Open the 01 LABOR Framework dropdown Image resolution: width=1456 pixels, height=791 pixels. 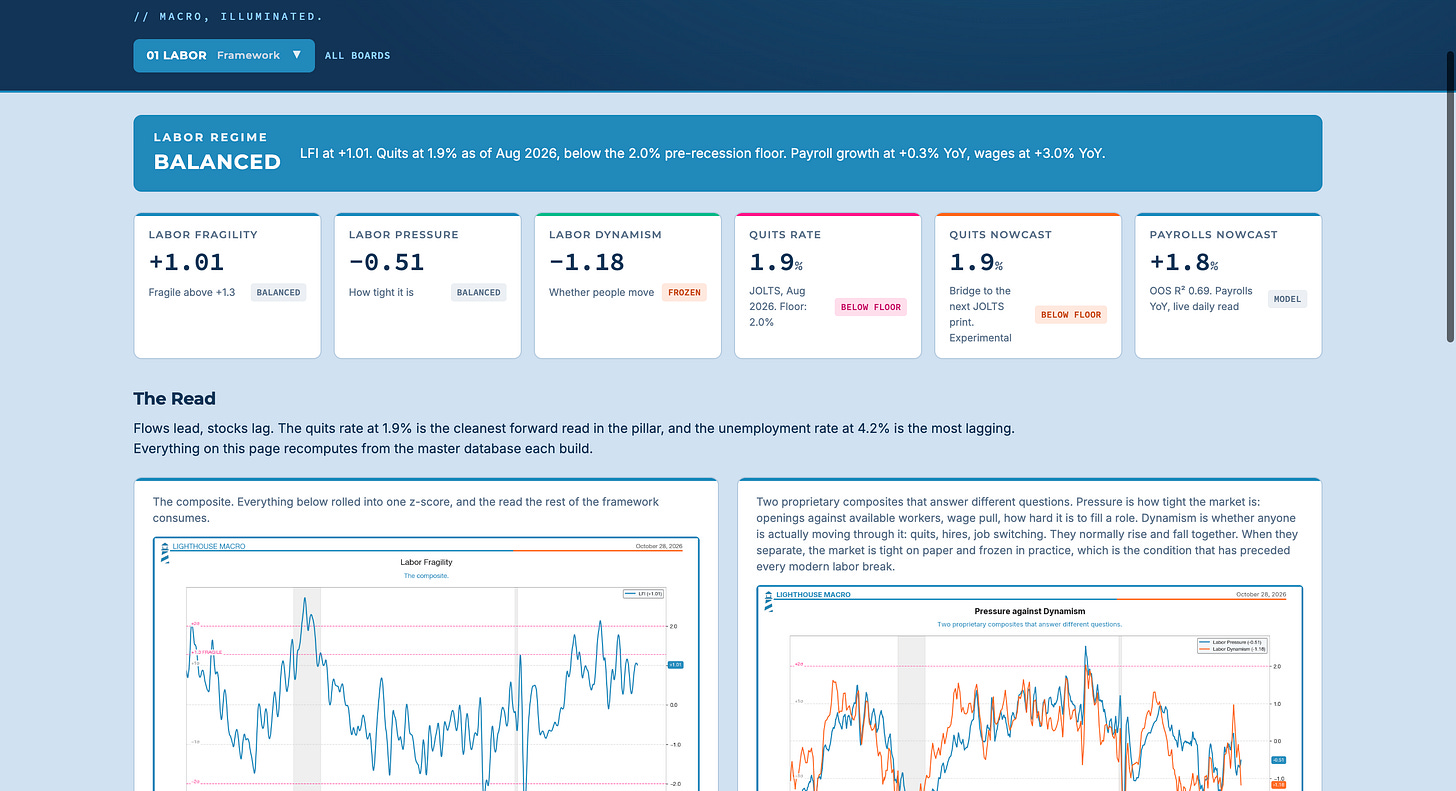click(x=224, y=55)
